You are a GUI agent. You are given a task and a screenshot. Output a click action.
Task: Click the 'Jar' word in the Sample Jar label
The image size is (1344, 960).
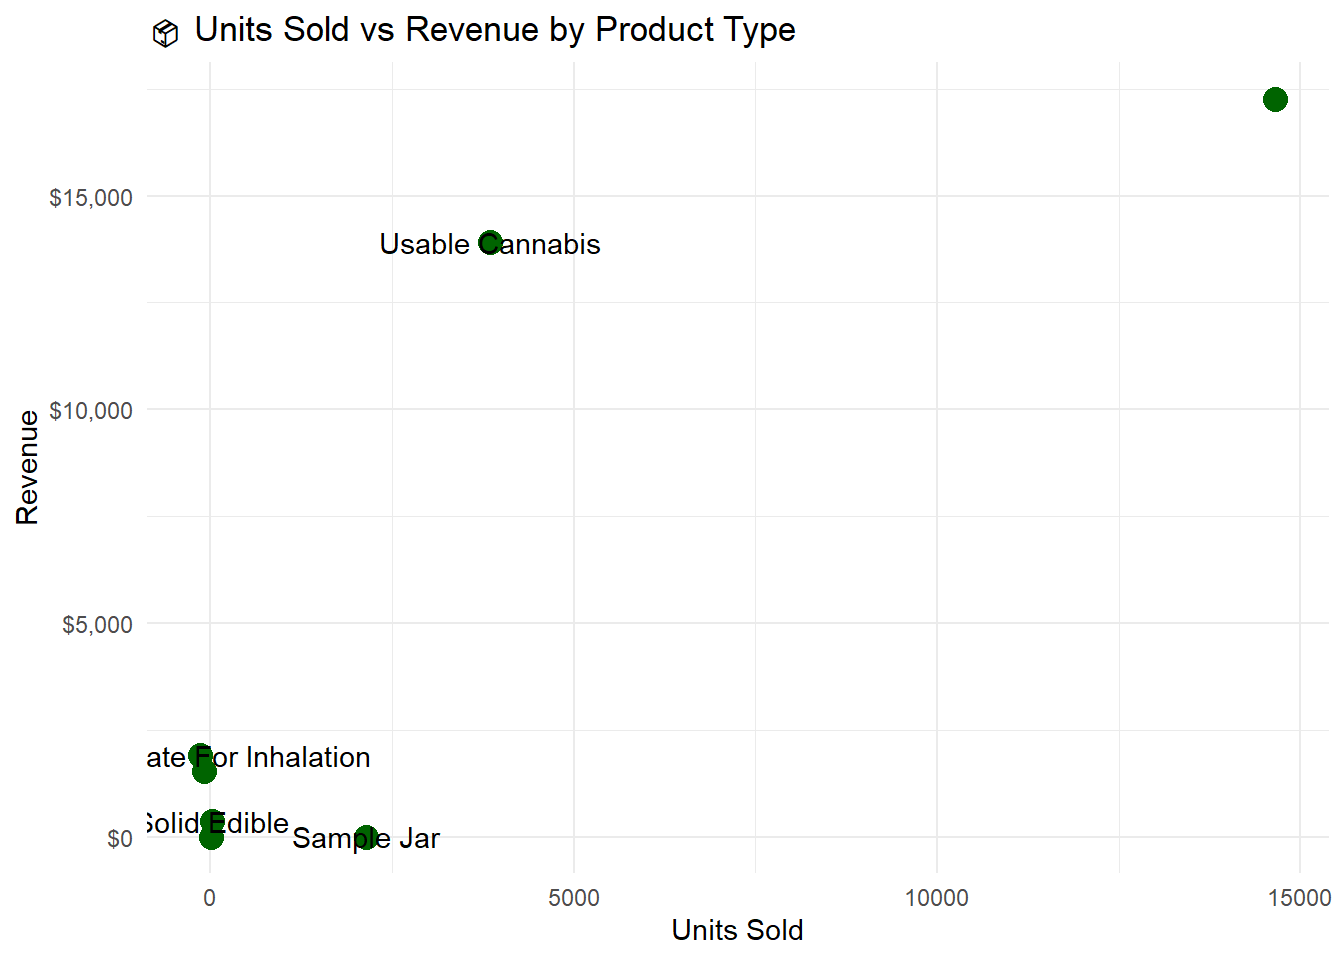(420, 839)
